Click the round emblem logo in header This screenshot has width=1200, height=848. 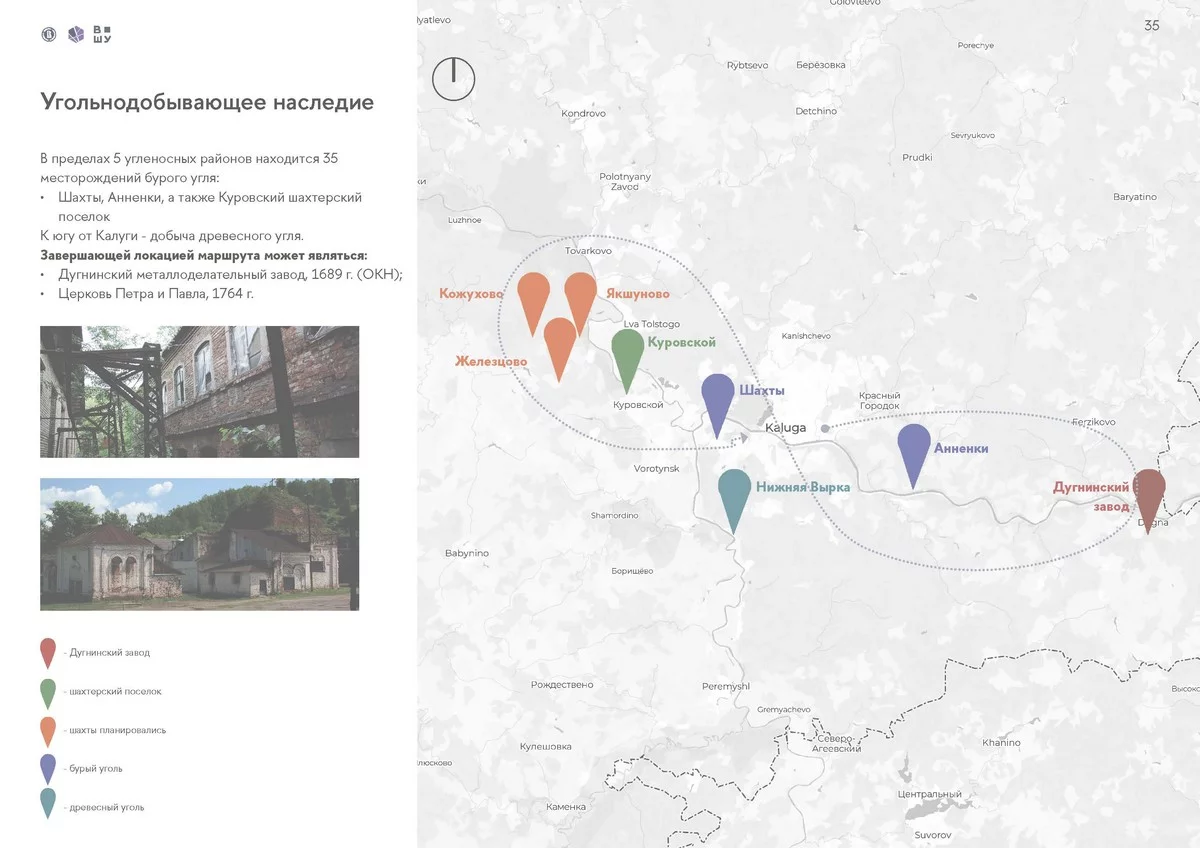[48, 35]
